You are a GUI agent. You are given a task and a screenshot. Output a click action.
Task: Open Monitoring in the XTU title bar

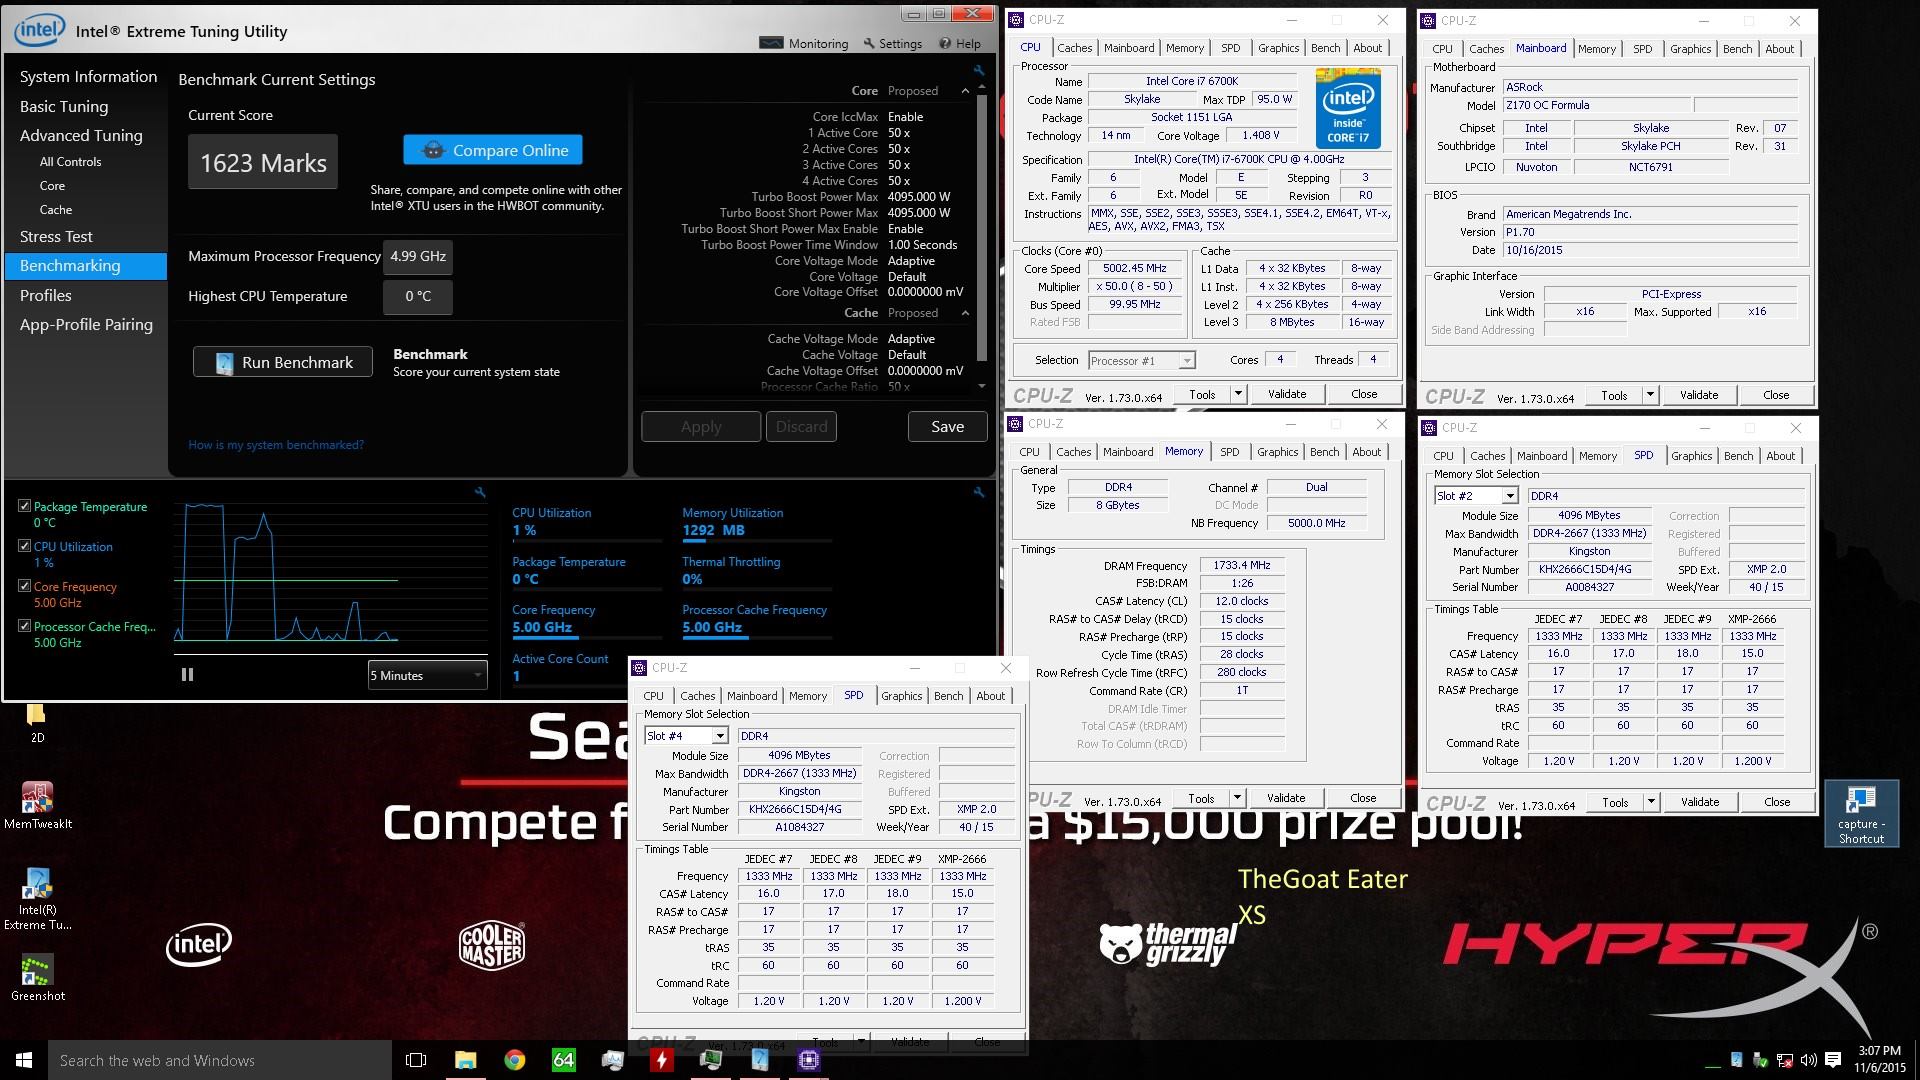(x=804, y=43)
